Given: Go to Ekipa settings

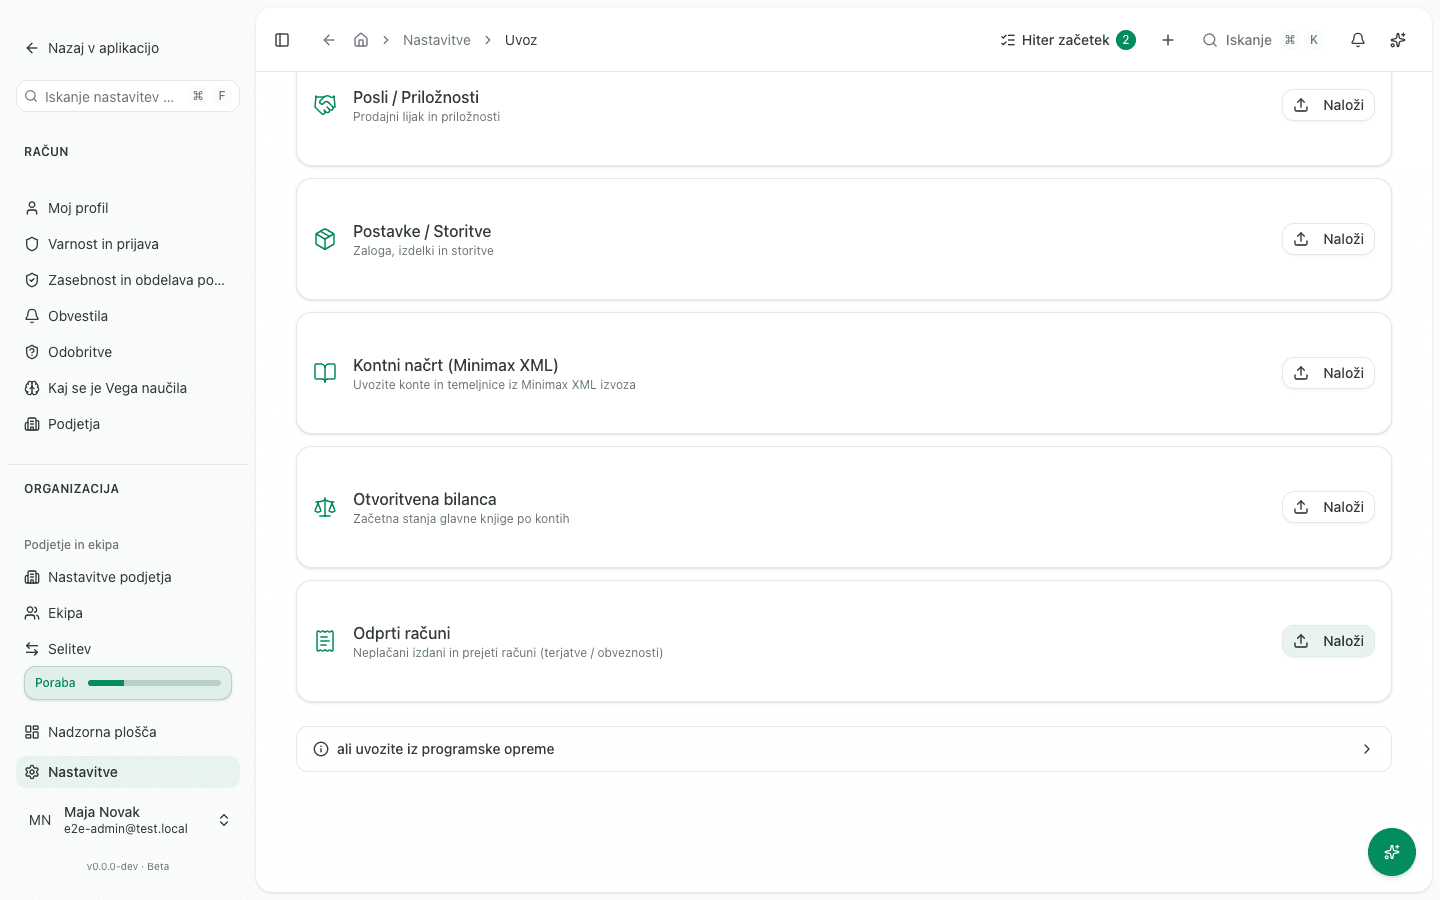Looking at the screenshot, I should 128,613.
